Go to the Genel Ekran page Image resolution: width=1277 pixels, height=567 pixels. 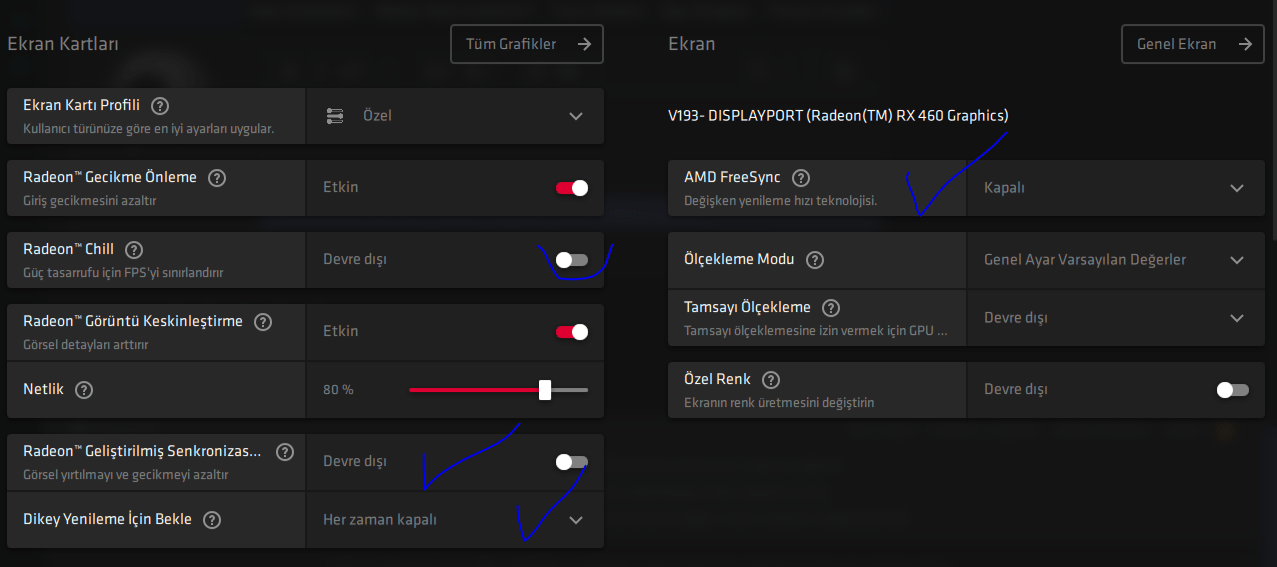[1193, 44]
